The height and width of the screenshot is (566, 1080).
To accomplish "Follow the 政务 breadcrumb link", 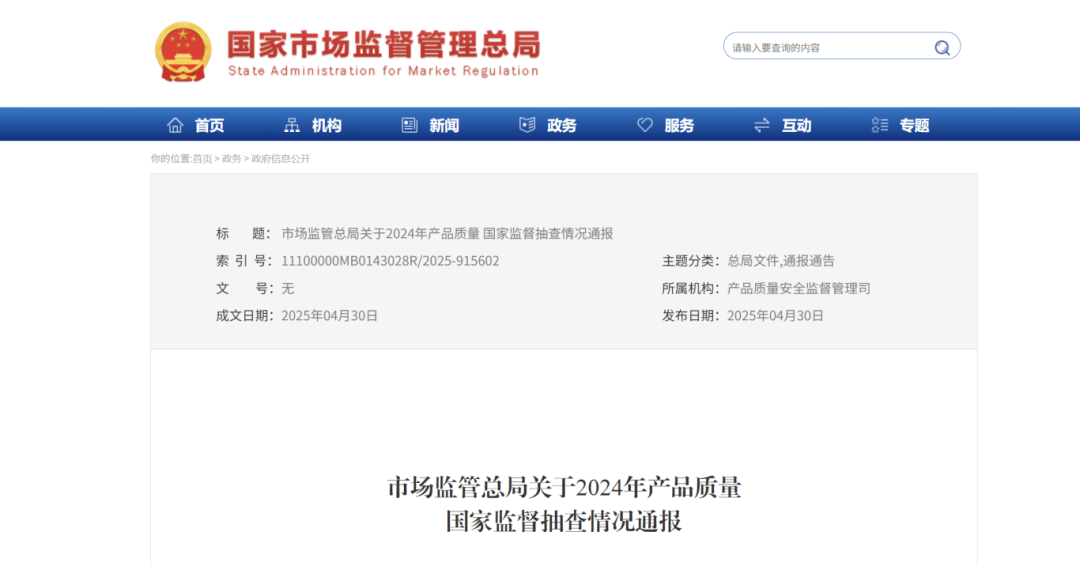I will click(231, 159).
